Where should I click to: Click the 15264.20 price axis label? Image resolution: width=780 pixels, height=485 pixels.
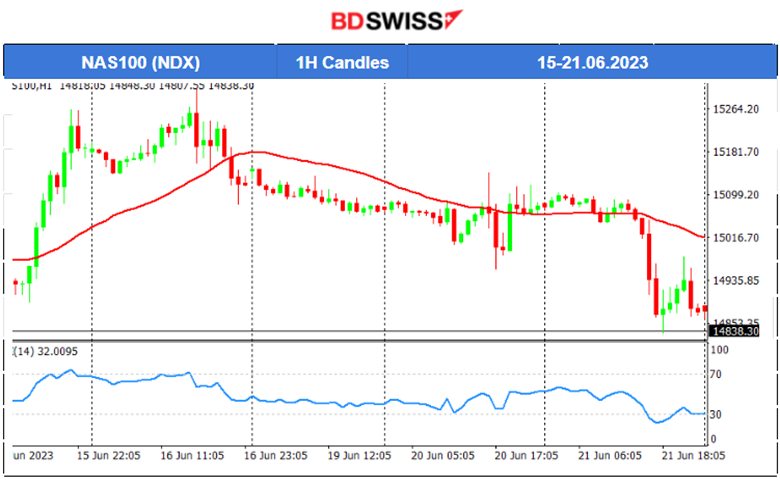pyautogui.click(x=736, y=109)
